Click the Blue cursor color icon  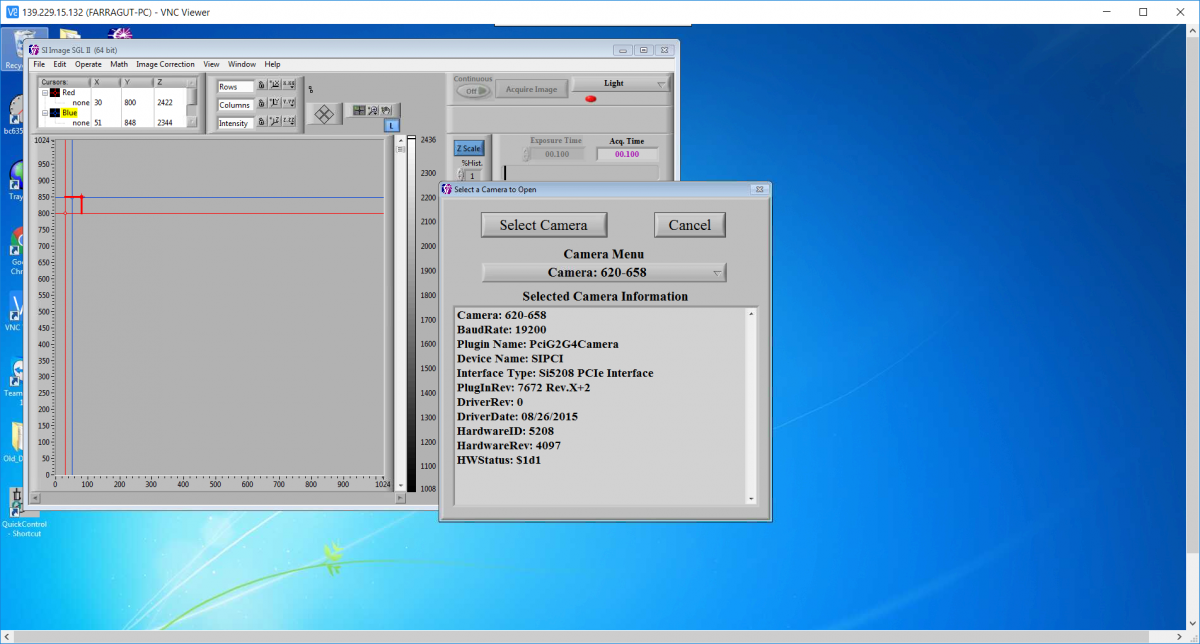pos(55,113)
